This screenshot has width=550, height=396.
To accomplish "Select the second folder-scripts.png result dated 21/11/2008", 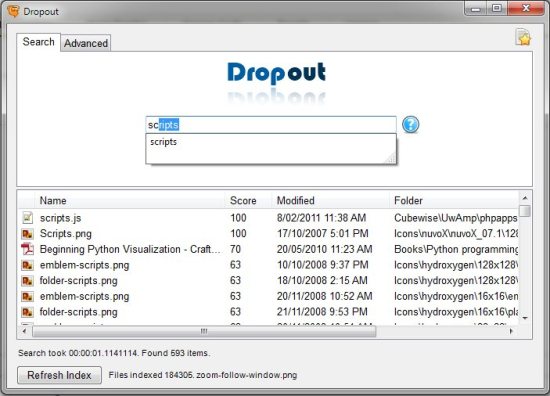I will click(268, 312).
